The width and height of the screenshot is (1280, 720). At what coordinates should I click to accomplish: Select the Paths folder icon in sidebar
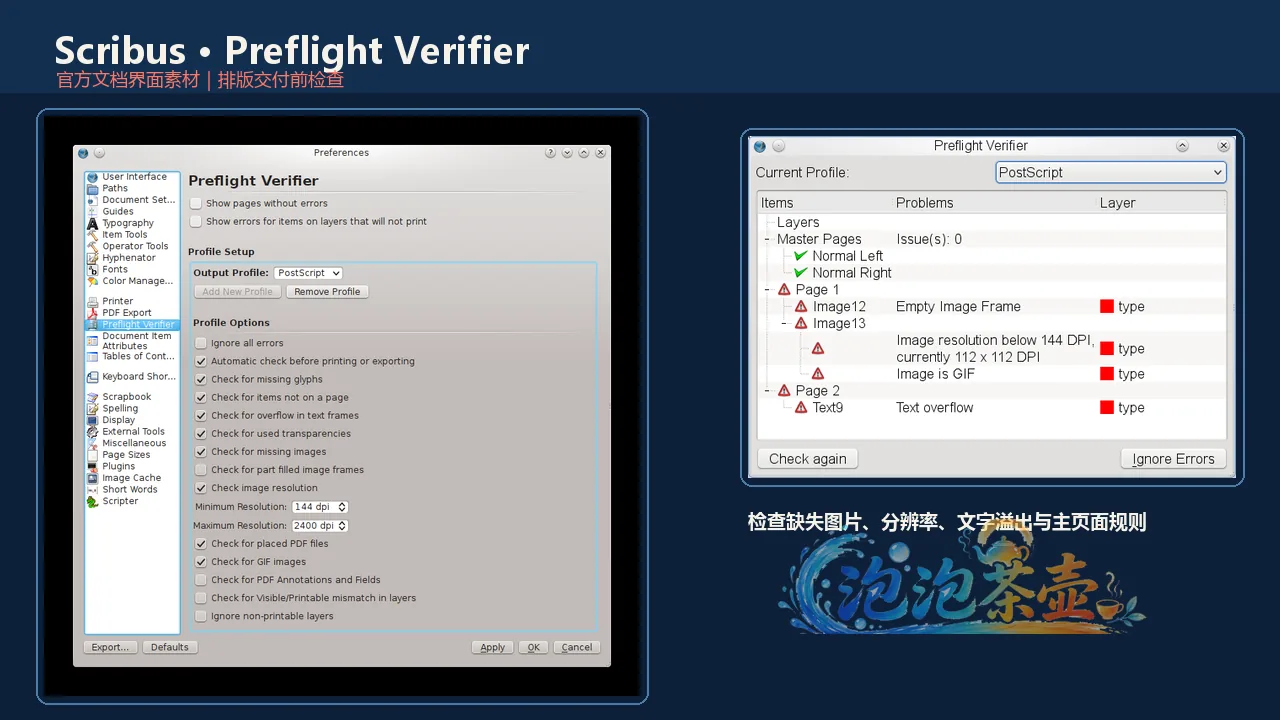click(93, 188)
